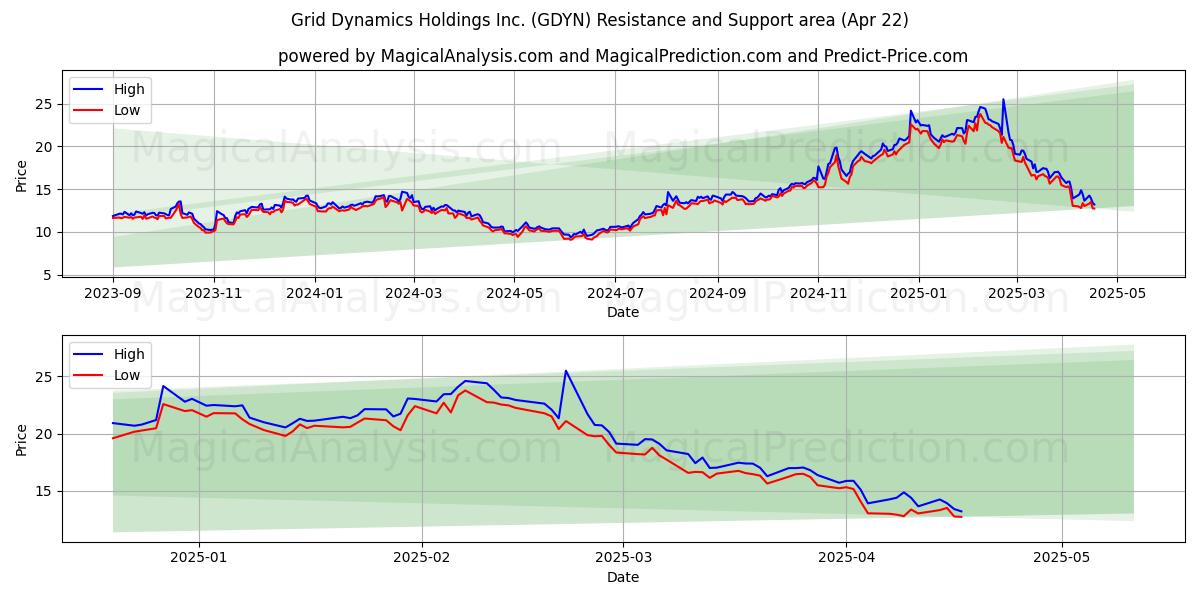Click 'High' in the top chart legend
Viewport: 1200px width, 600px height.
point(129,89)
